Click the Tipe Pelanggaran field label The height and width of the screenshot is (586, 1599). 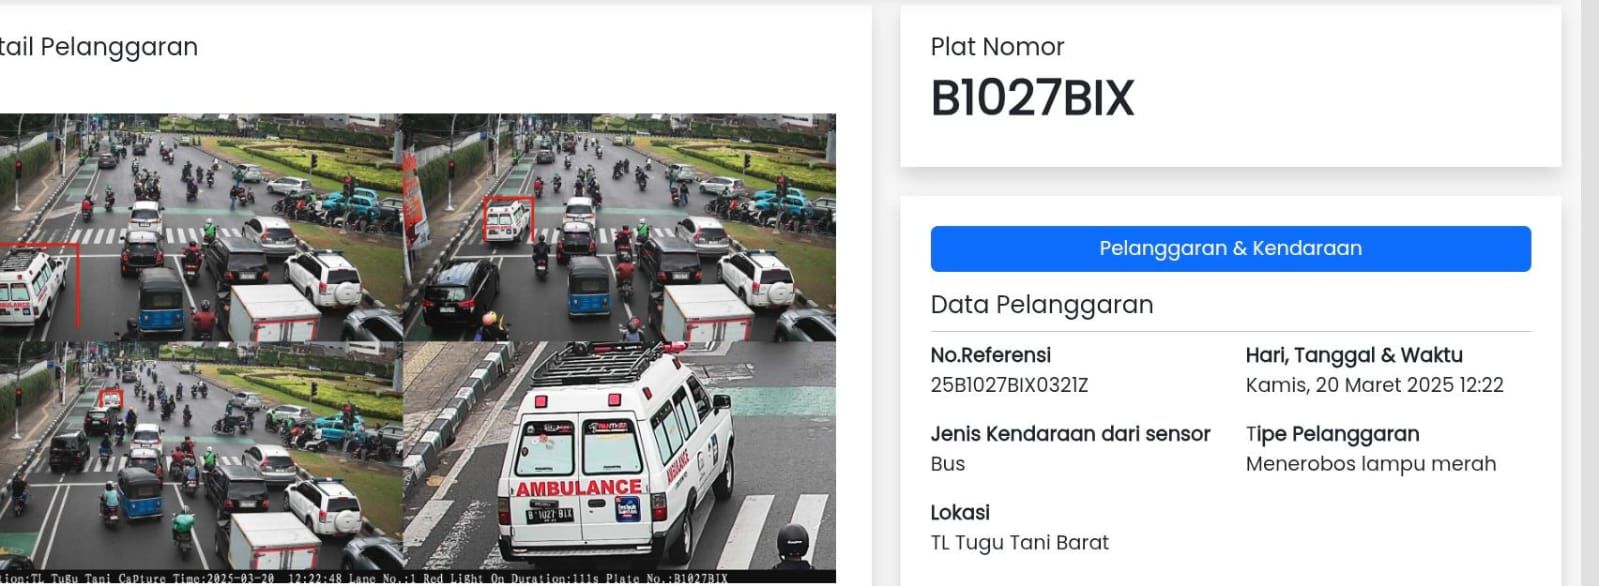[1332, 434]
